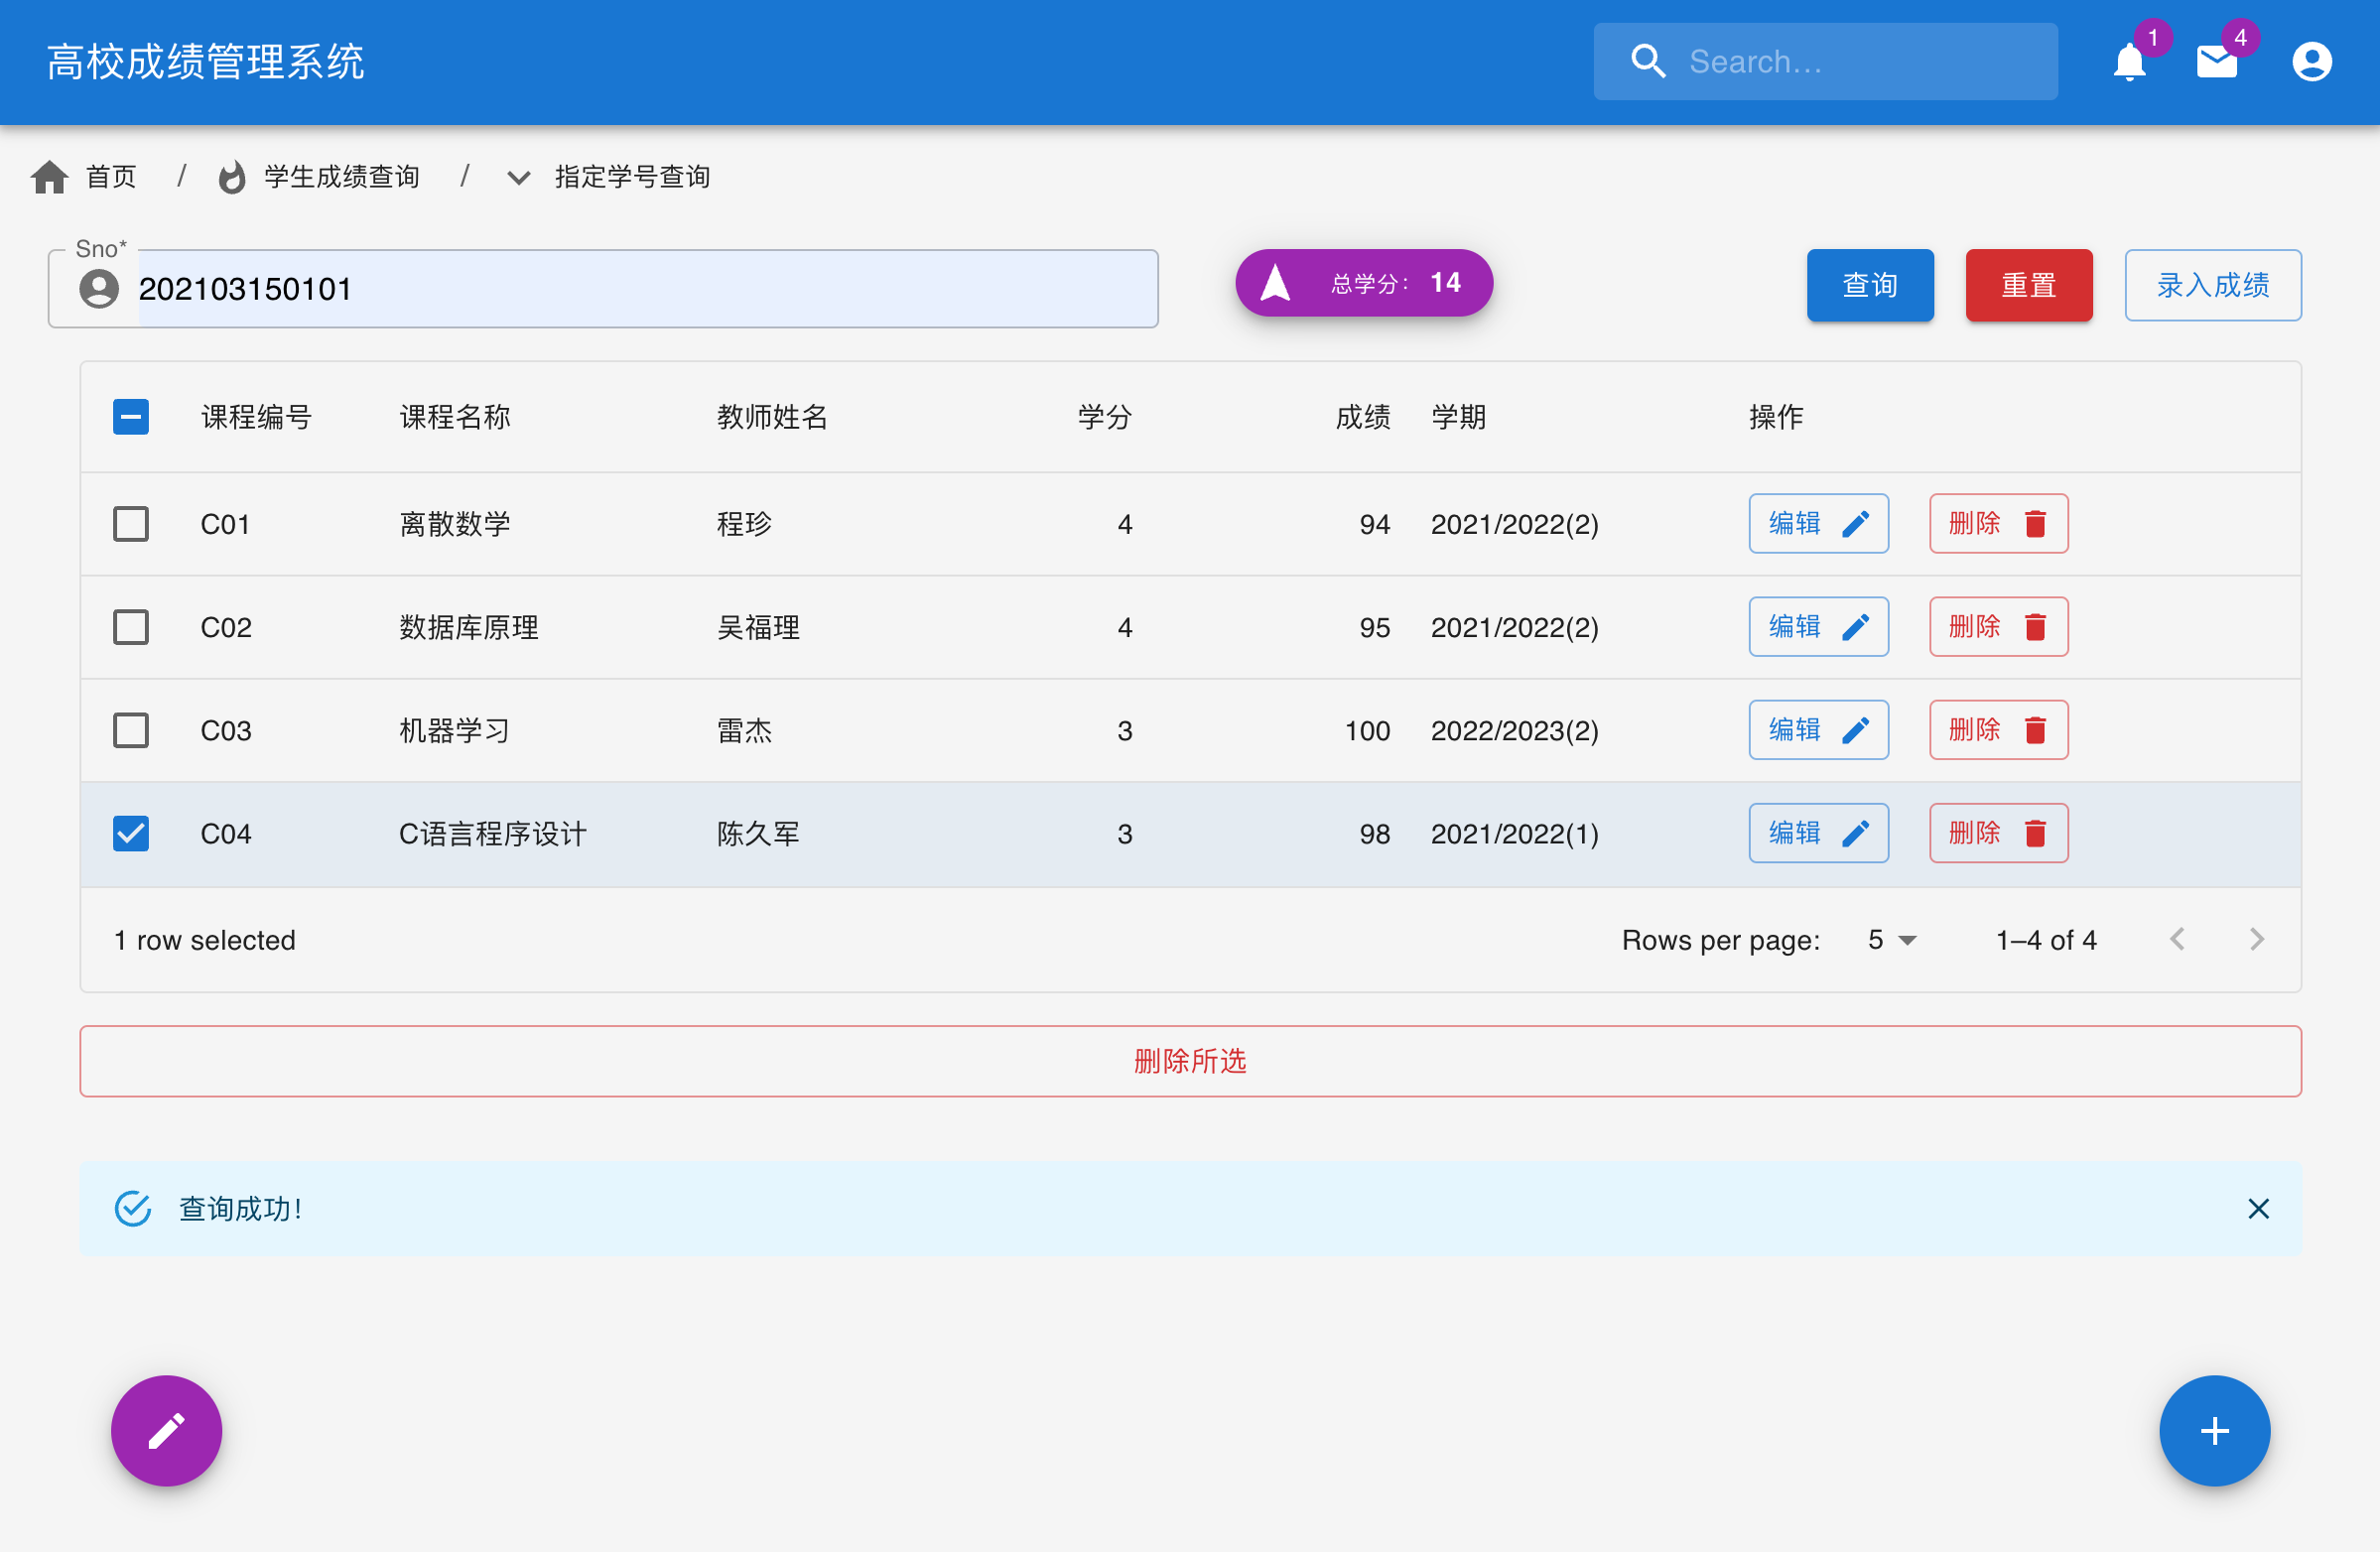Go to next table page arrow
Viewport: 2380px width, 1552px height.
(2256, 939)
